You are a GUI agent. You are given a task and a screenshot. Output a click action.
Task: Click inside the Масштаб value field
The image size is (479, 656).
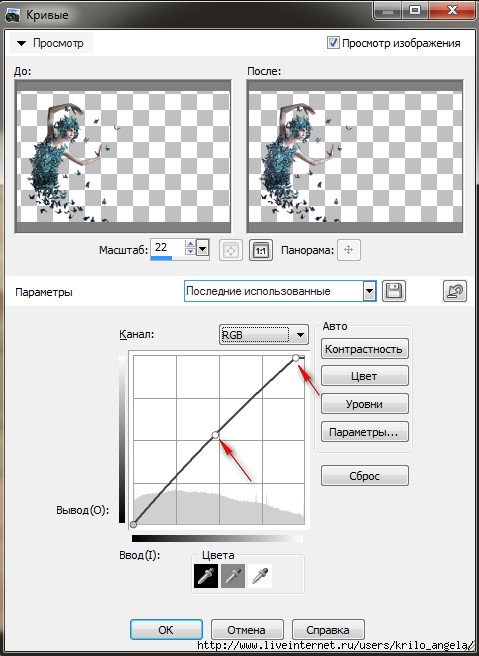tap(168, 247)
